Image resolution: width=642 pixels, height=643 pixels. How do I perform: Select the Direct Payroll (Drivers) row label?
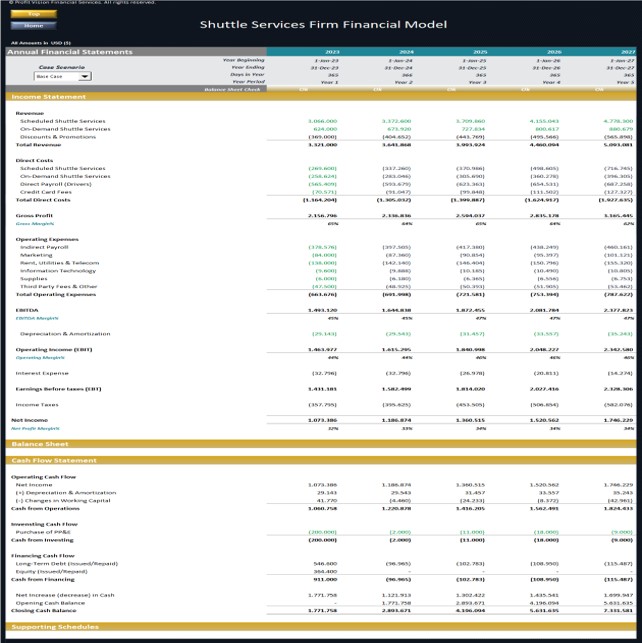click(56, 184)
